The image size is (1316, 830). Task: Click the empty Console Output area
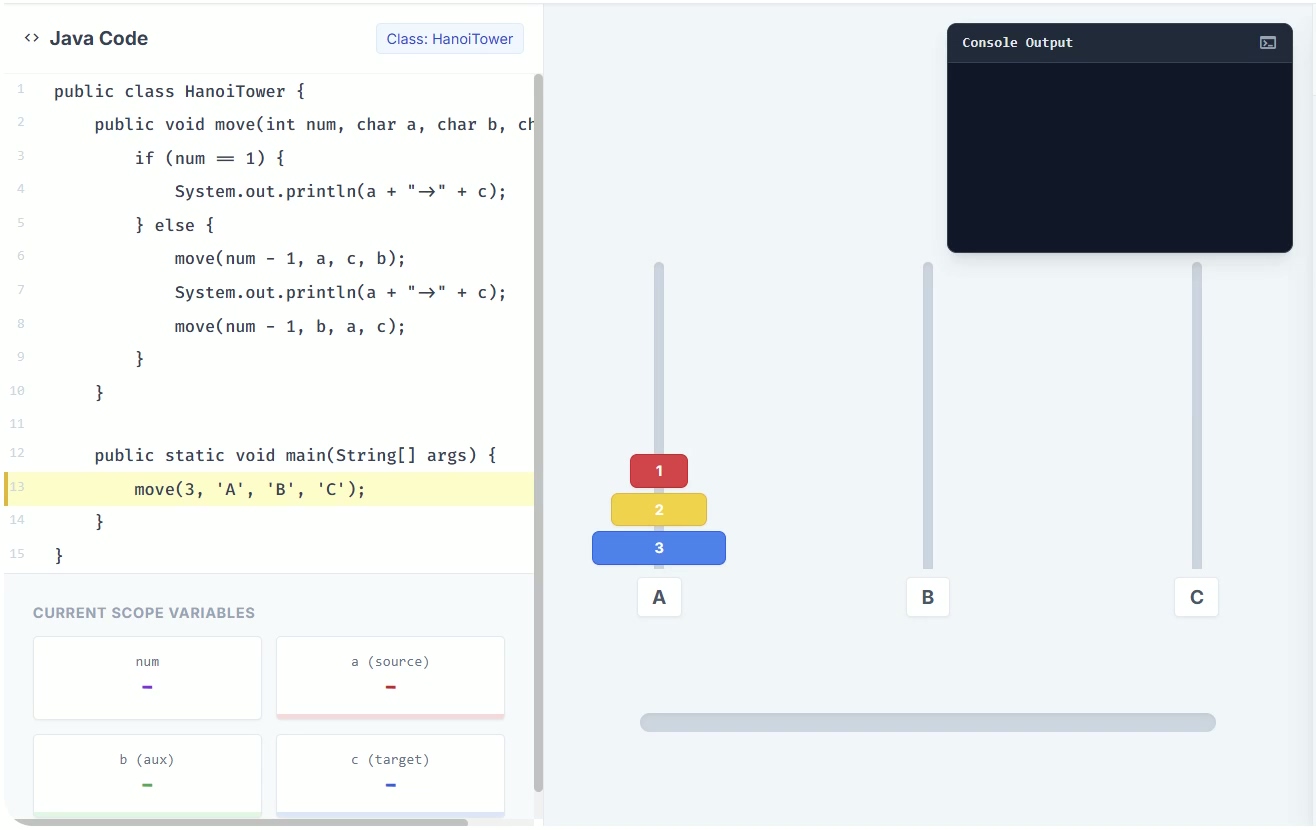(x=1119, y=157)
